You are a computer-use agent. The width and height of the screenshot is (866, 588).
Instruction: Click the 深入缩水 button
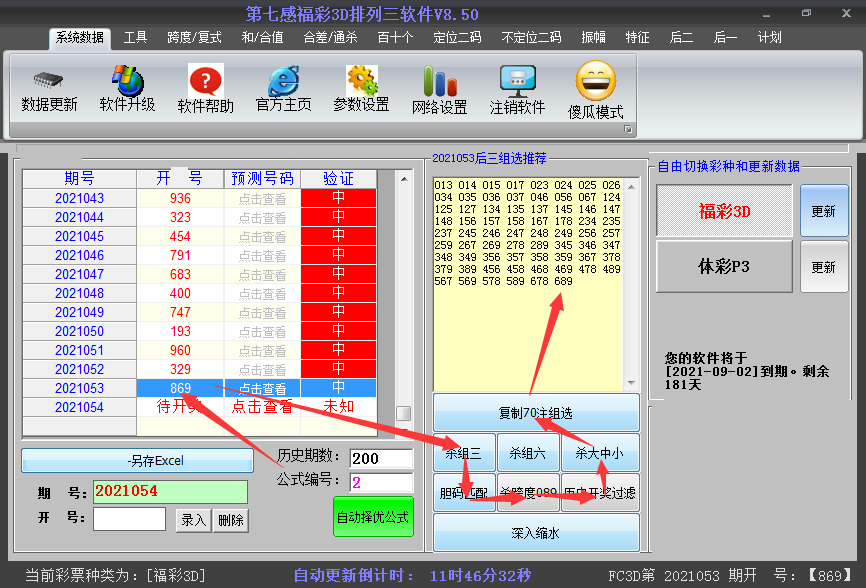click(x=536, y=533)
